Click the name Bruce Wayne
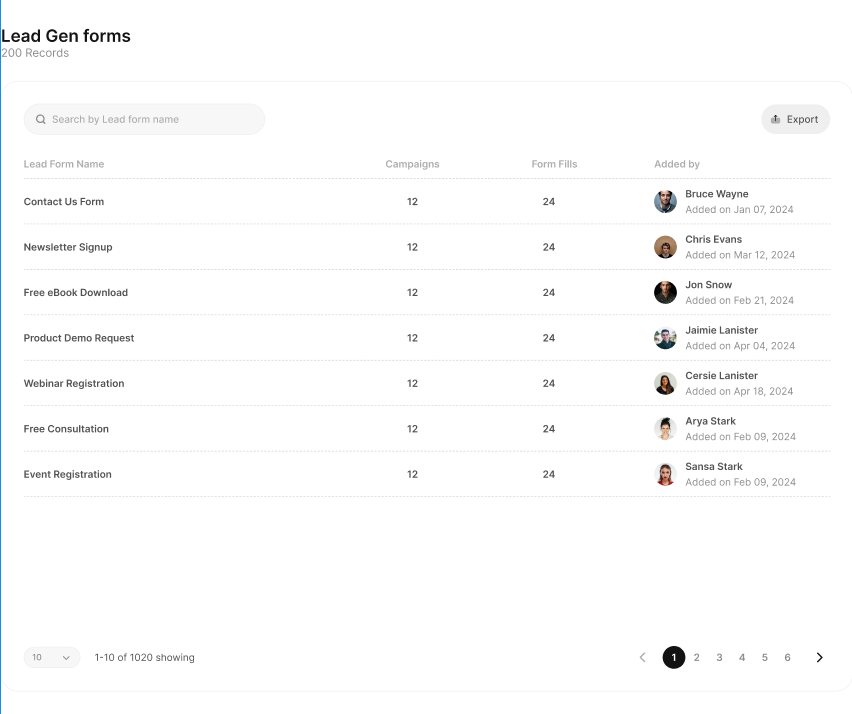The image size is (852, 714). click(717, 194)
